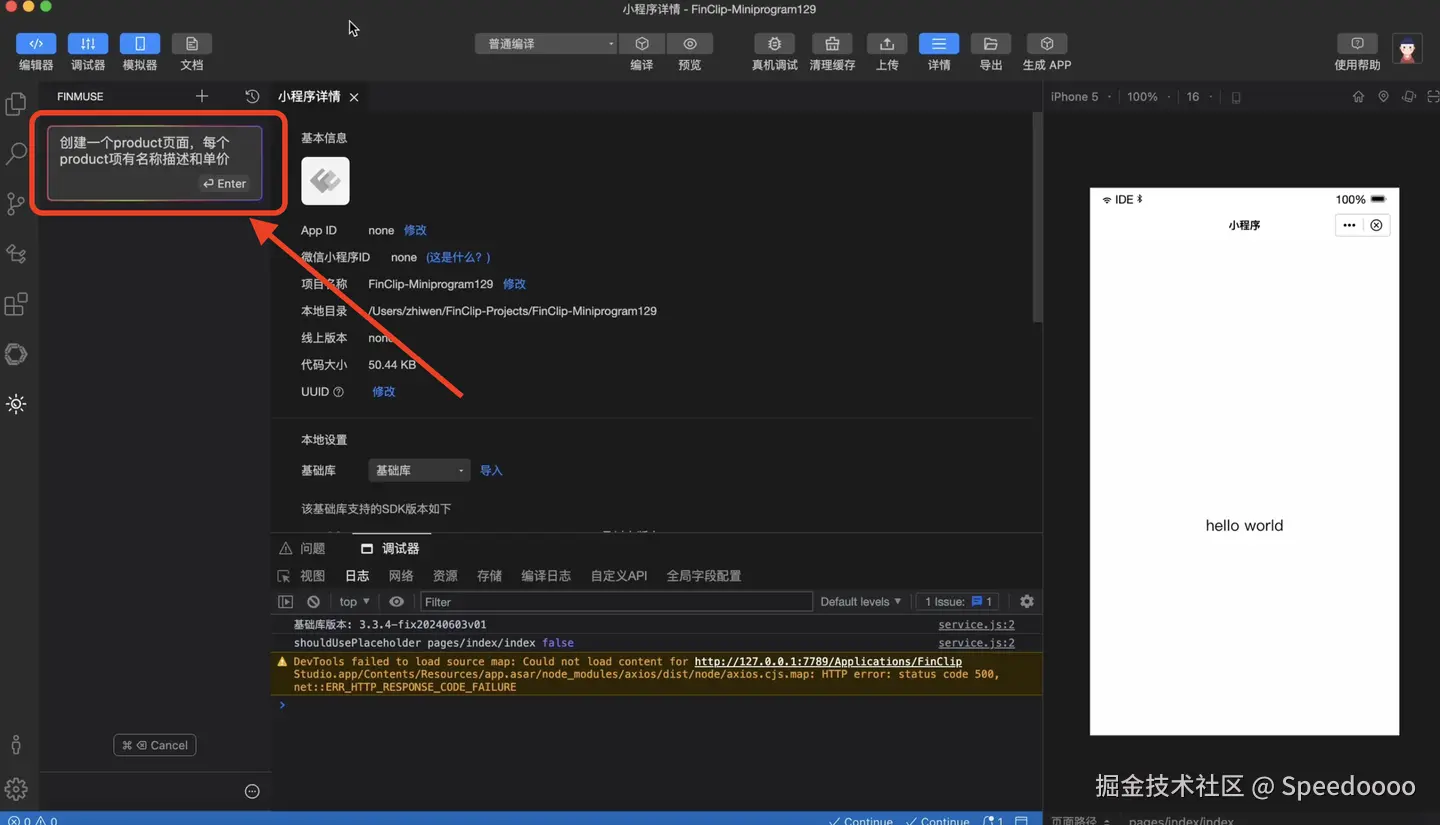Switch to the 调试器 panel tab
Screen dimensions: 1440x825
[x=390, y=548]
